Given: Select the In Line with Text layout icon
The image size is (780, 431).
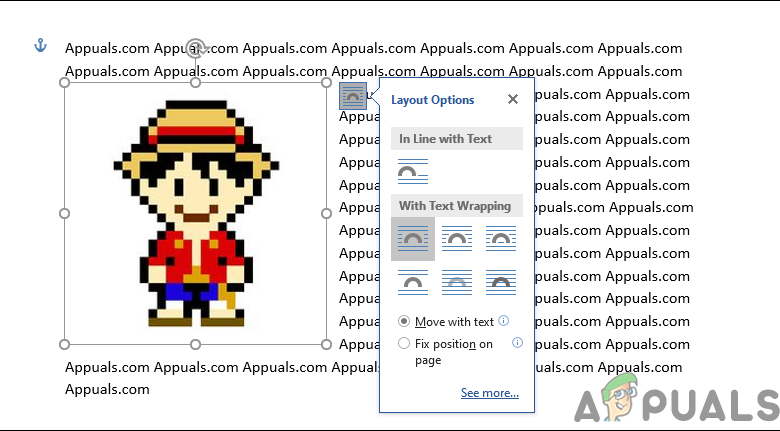Looking at the screenshot, I should [x=413, y=172].
